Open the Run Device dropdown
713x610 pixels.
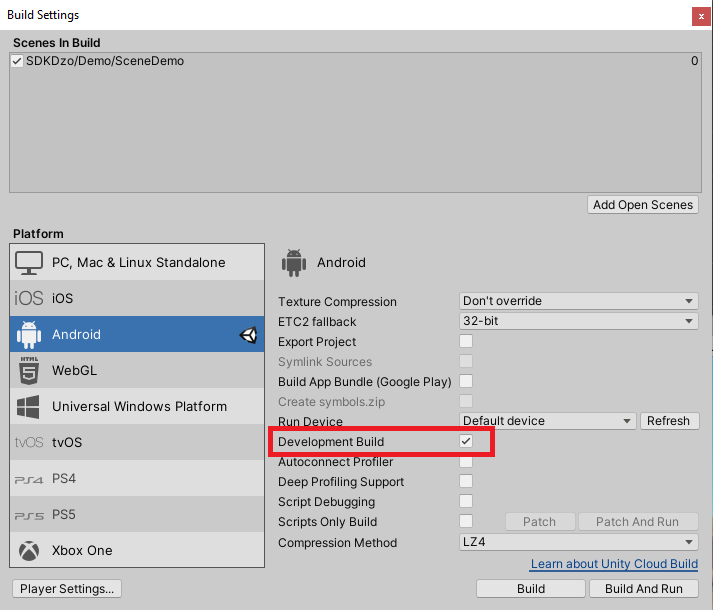click(x=547, y=421)
